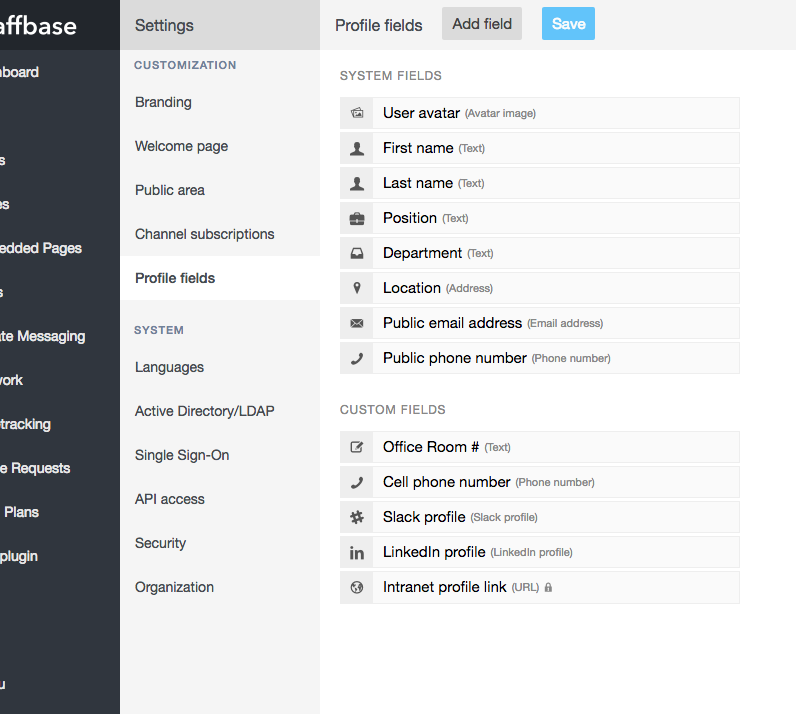Click the briefcase icon next to Position

357,218
